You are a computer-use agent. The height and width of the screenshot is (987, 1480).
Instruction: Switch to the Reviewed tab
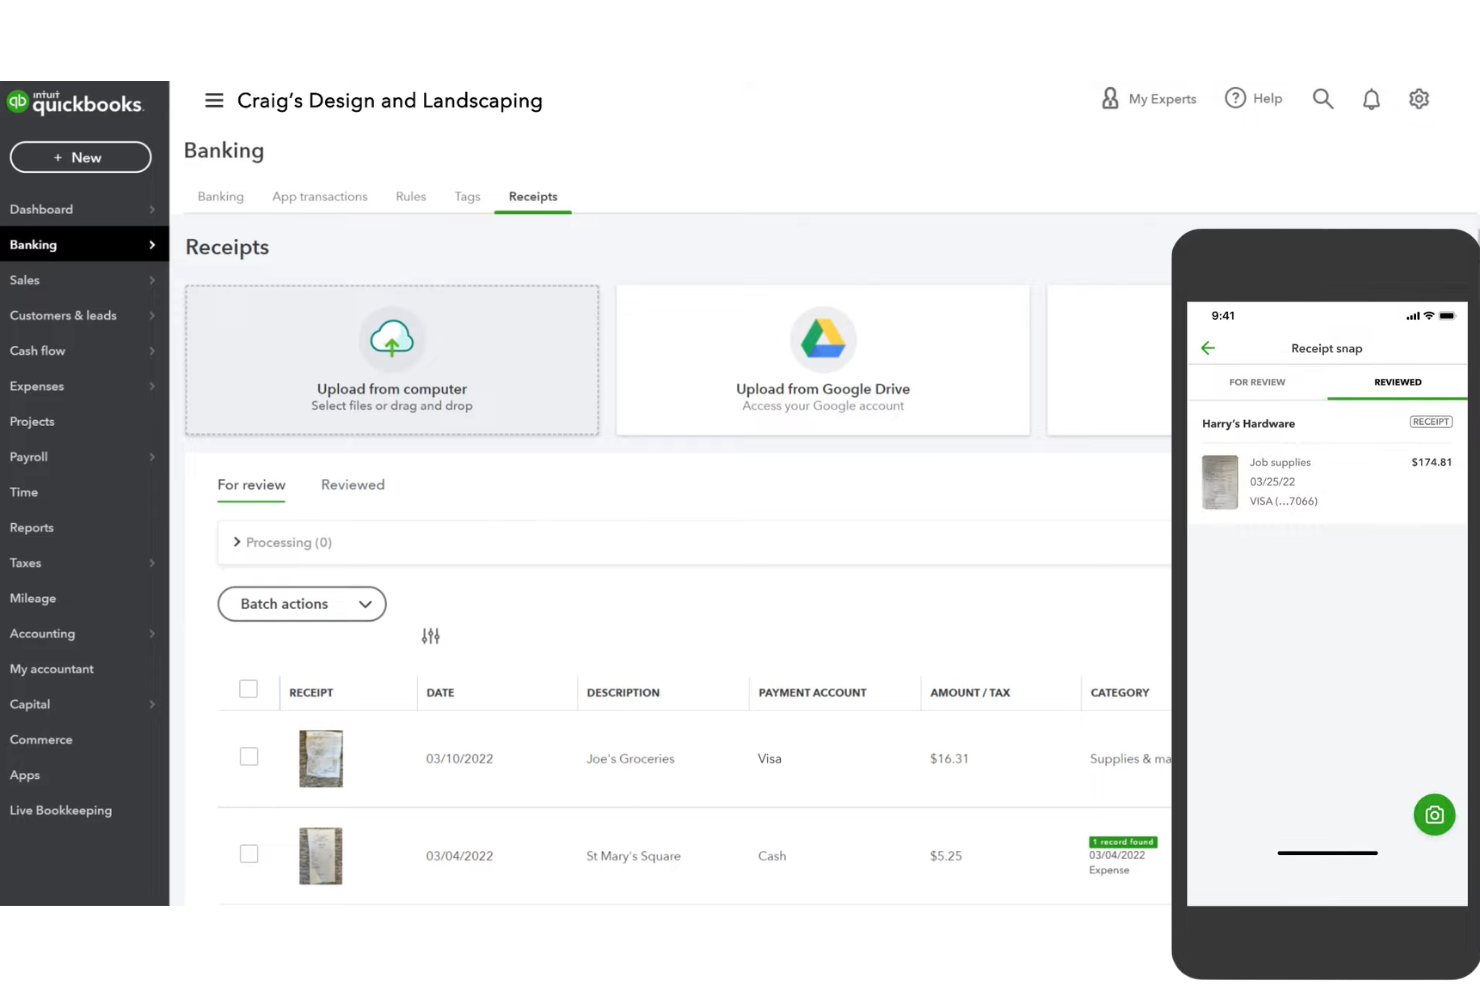(352, 485)
